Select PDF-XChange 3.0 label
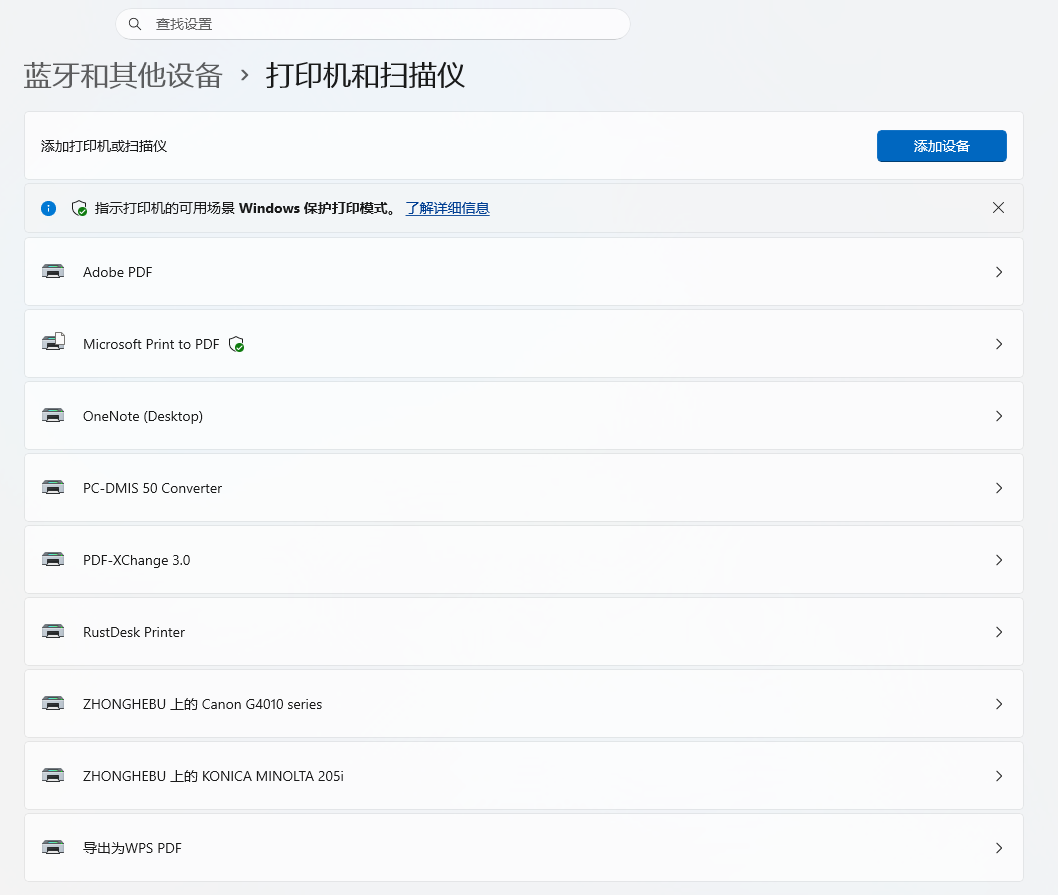 [136, 560]
